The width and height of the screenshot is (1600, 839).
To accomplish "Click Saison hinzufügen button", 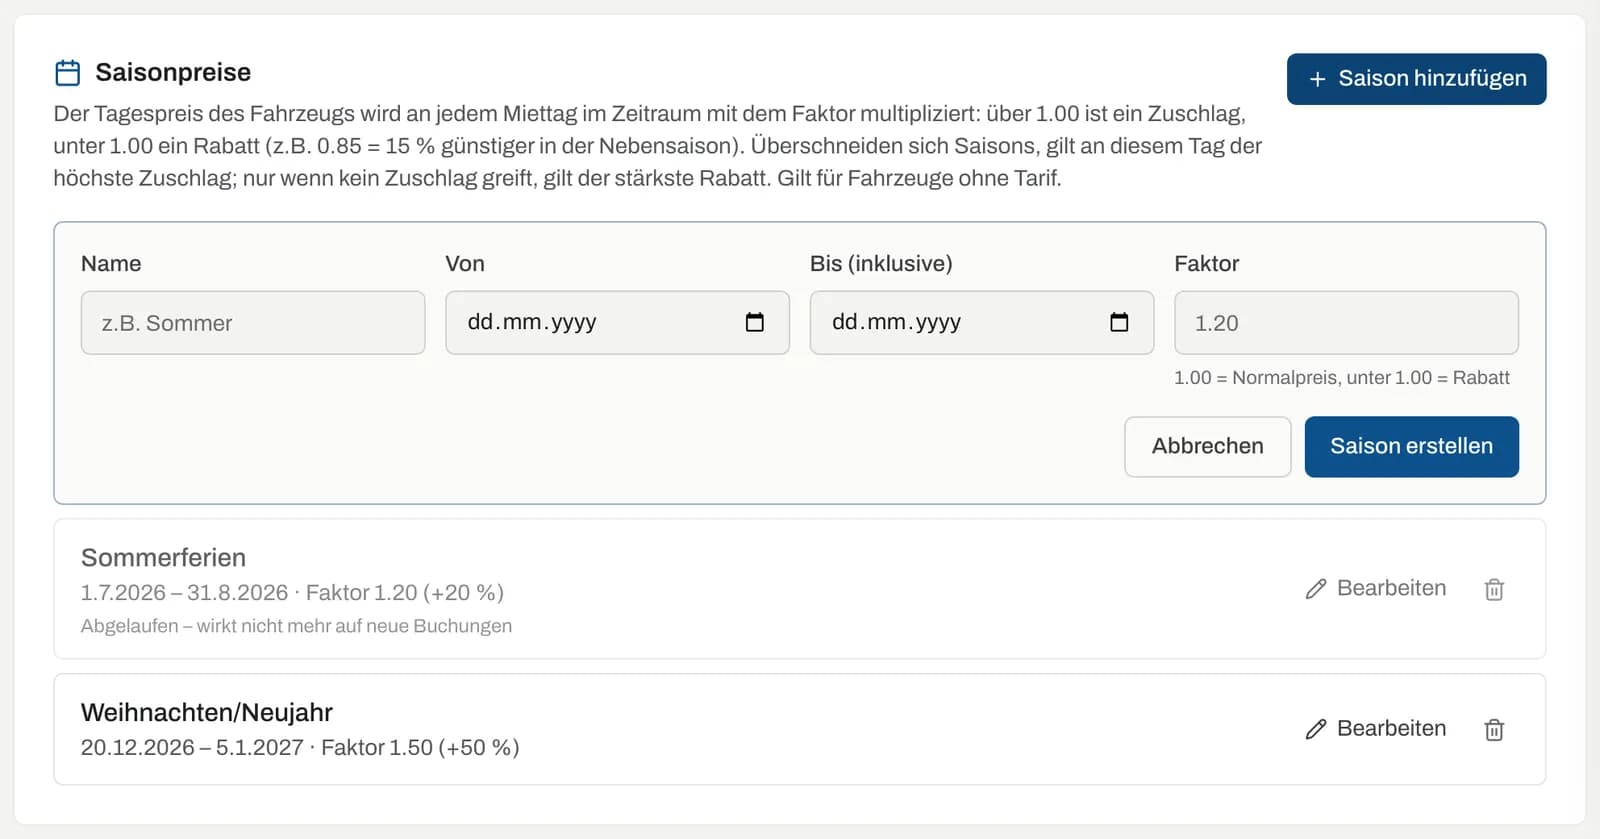I will point(1416,79).
